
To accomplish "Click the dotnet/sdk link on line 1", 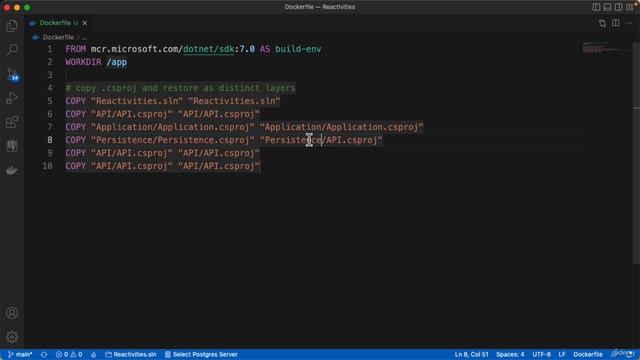I will pos(209,49).
